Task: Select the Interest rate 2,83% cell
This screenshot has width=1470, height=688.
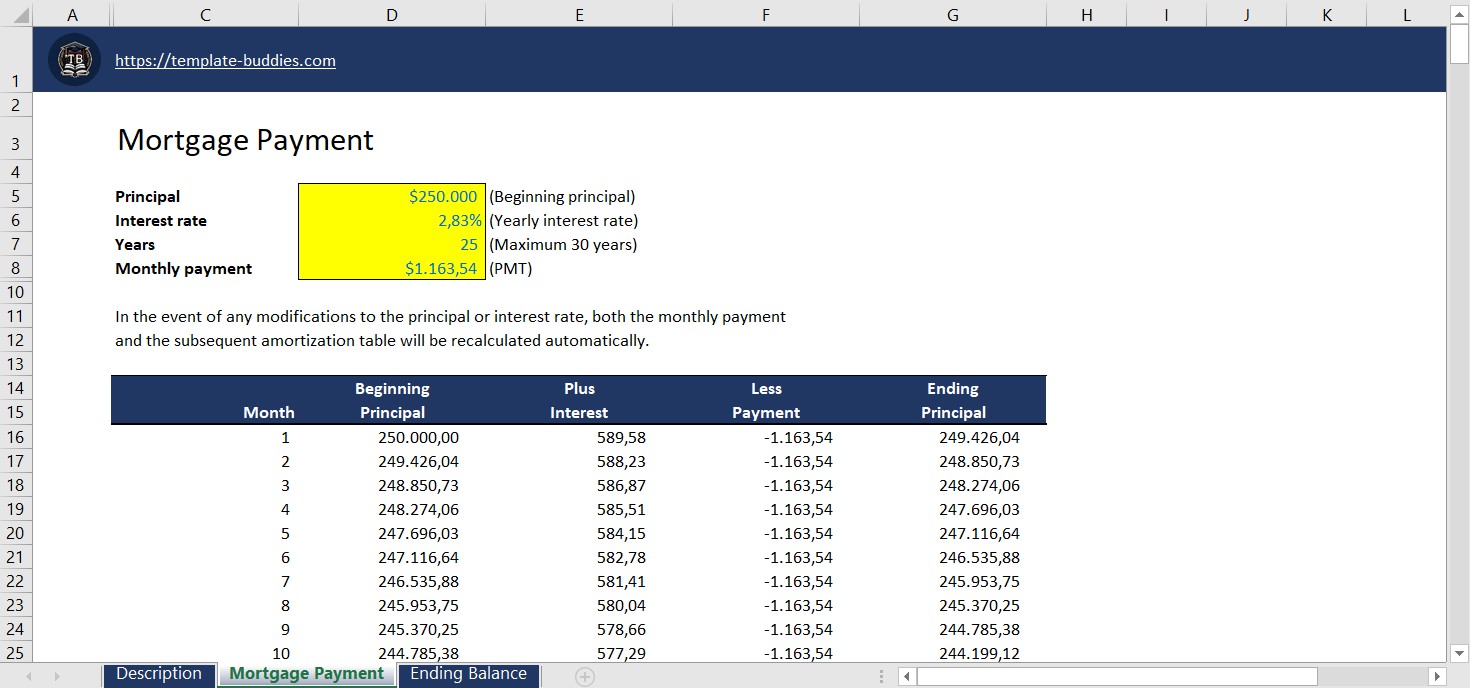Action: (392, 220)
